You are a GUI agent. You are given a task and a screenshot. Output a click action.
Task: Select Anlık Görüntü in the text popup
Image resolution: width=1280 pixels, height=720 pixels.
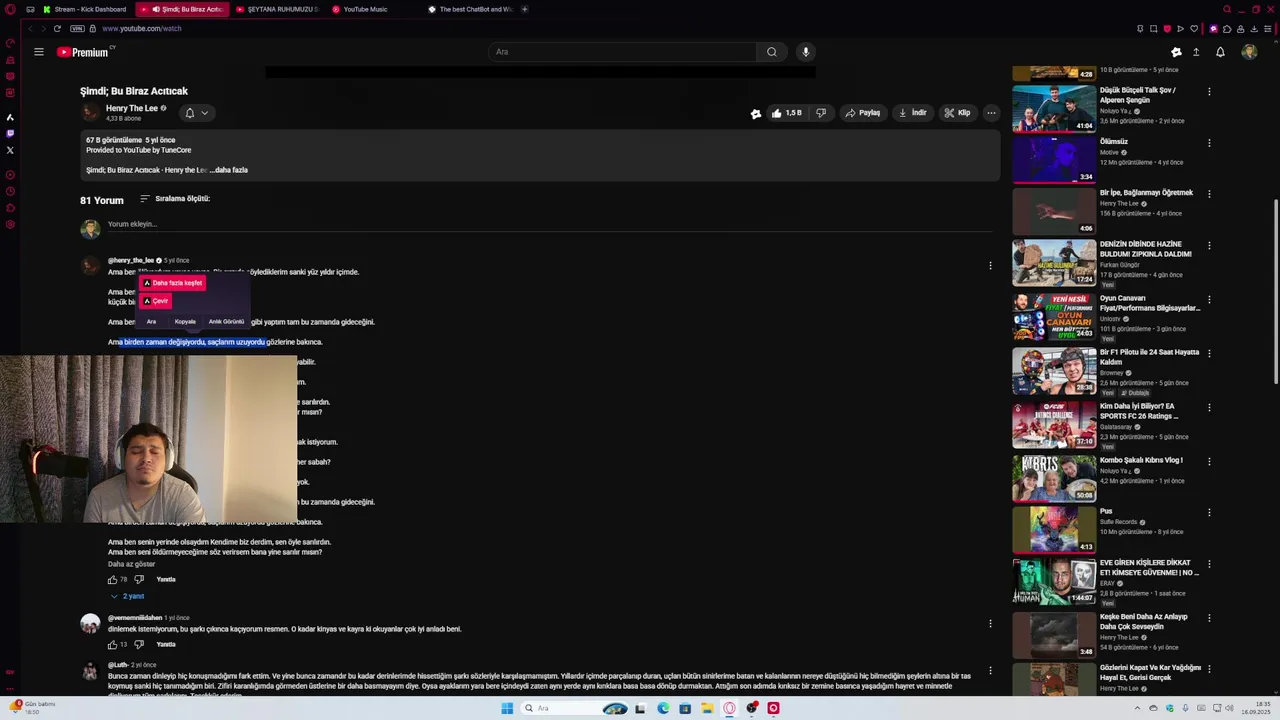pos(226,322)
